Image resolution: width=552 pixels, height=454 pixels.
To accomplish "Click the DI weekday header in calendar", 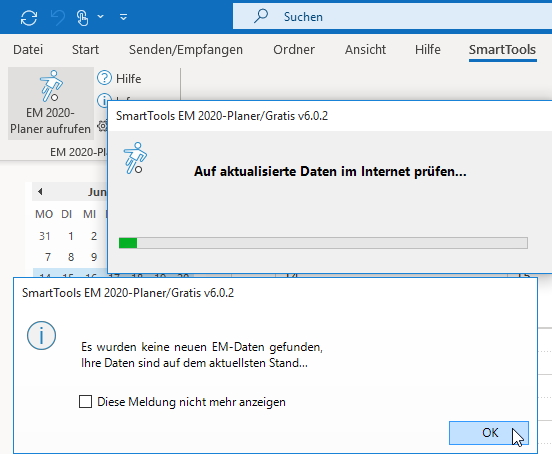I will point(67,214).
